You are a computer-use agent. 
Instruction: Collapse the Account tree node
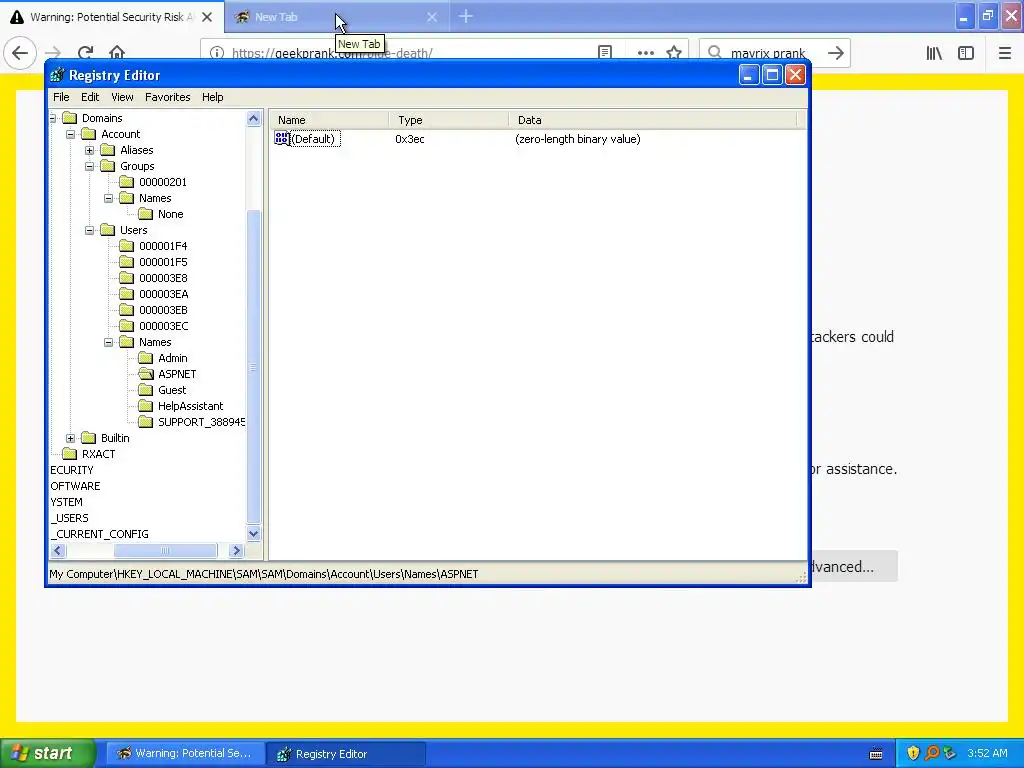pos(71,134)
